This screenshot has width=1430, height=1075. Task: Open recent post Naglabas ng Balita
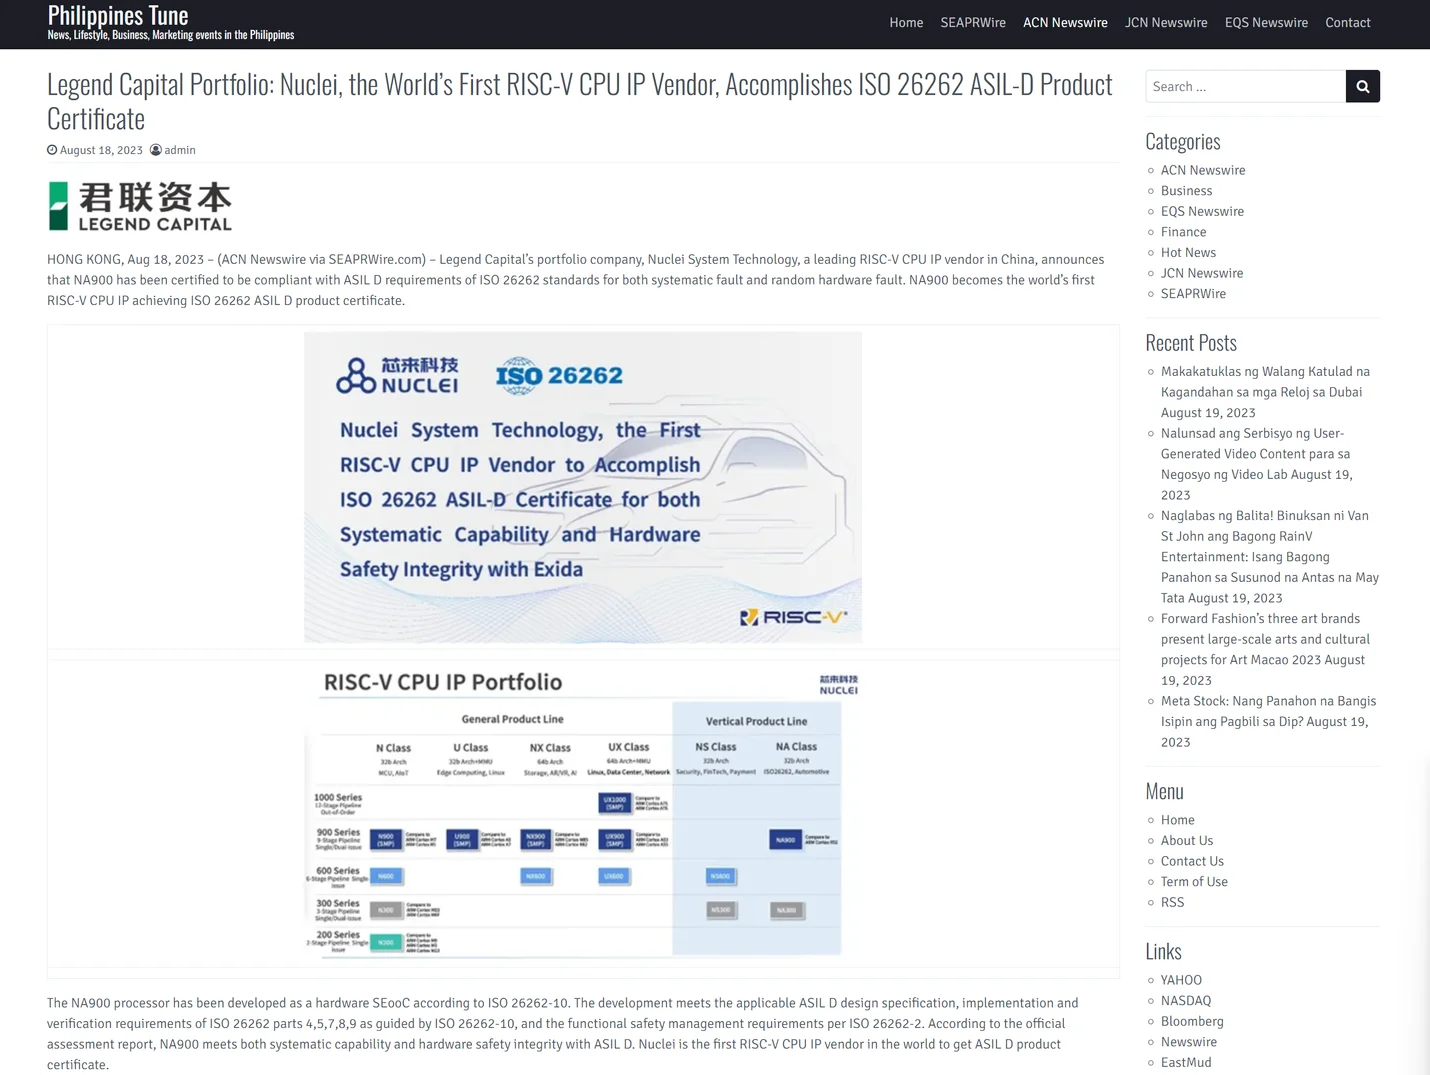pos(1270,557)
